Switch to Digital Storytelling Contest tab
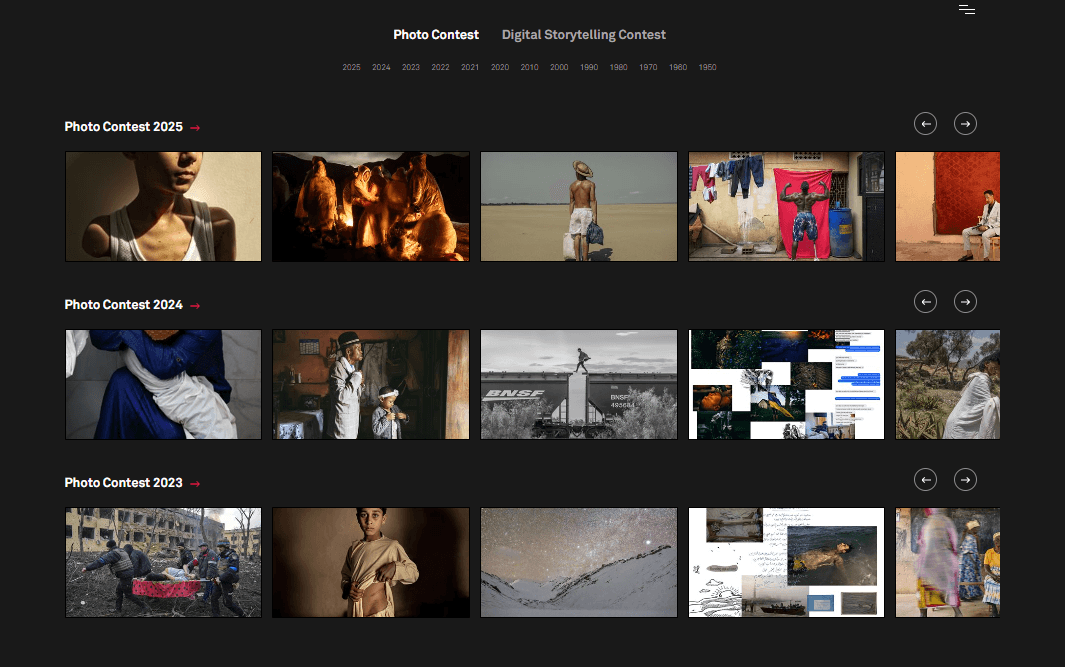 coord(583,35)
